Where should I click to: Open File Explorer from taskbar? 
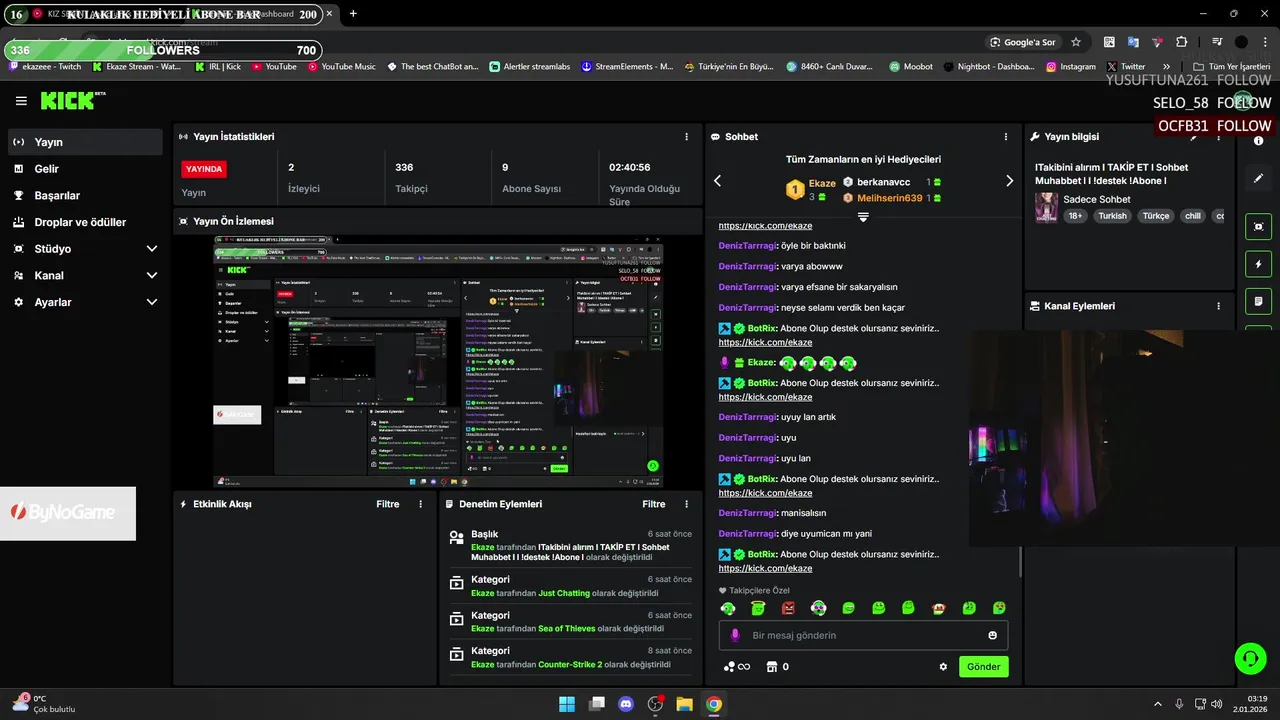(x=684, y=704)
